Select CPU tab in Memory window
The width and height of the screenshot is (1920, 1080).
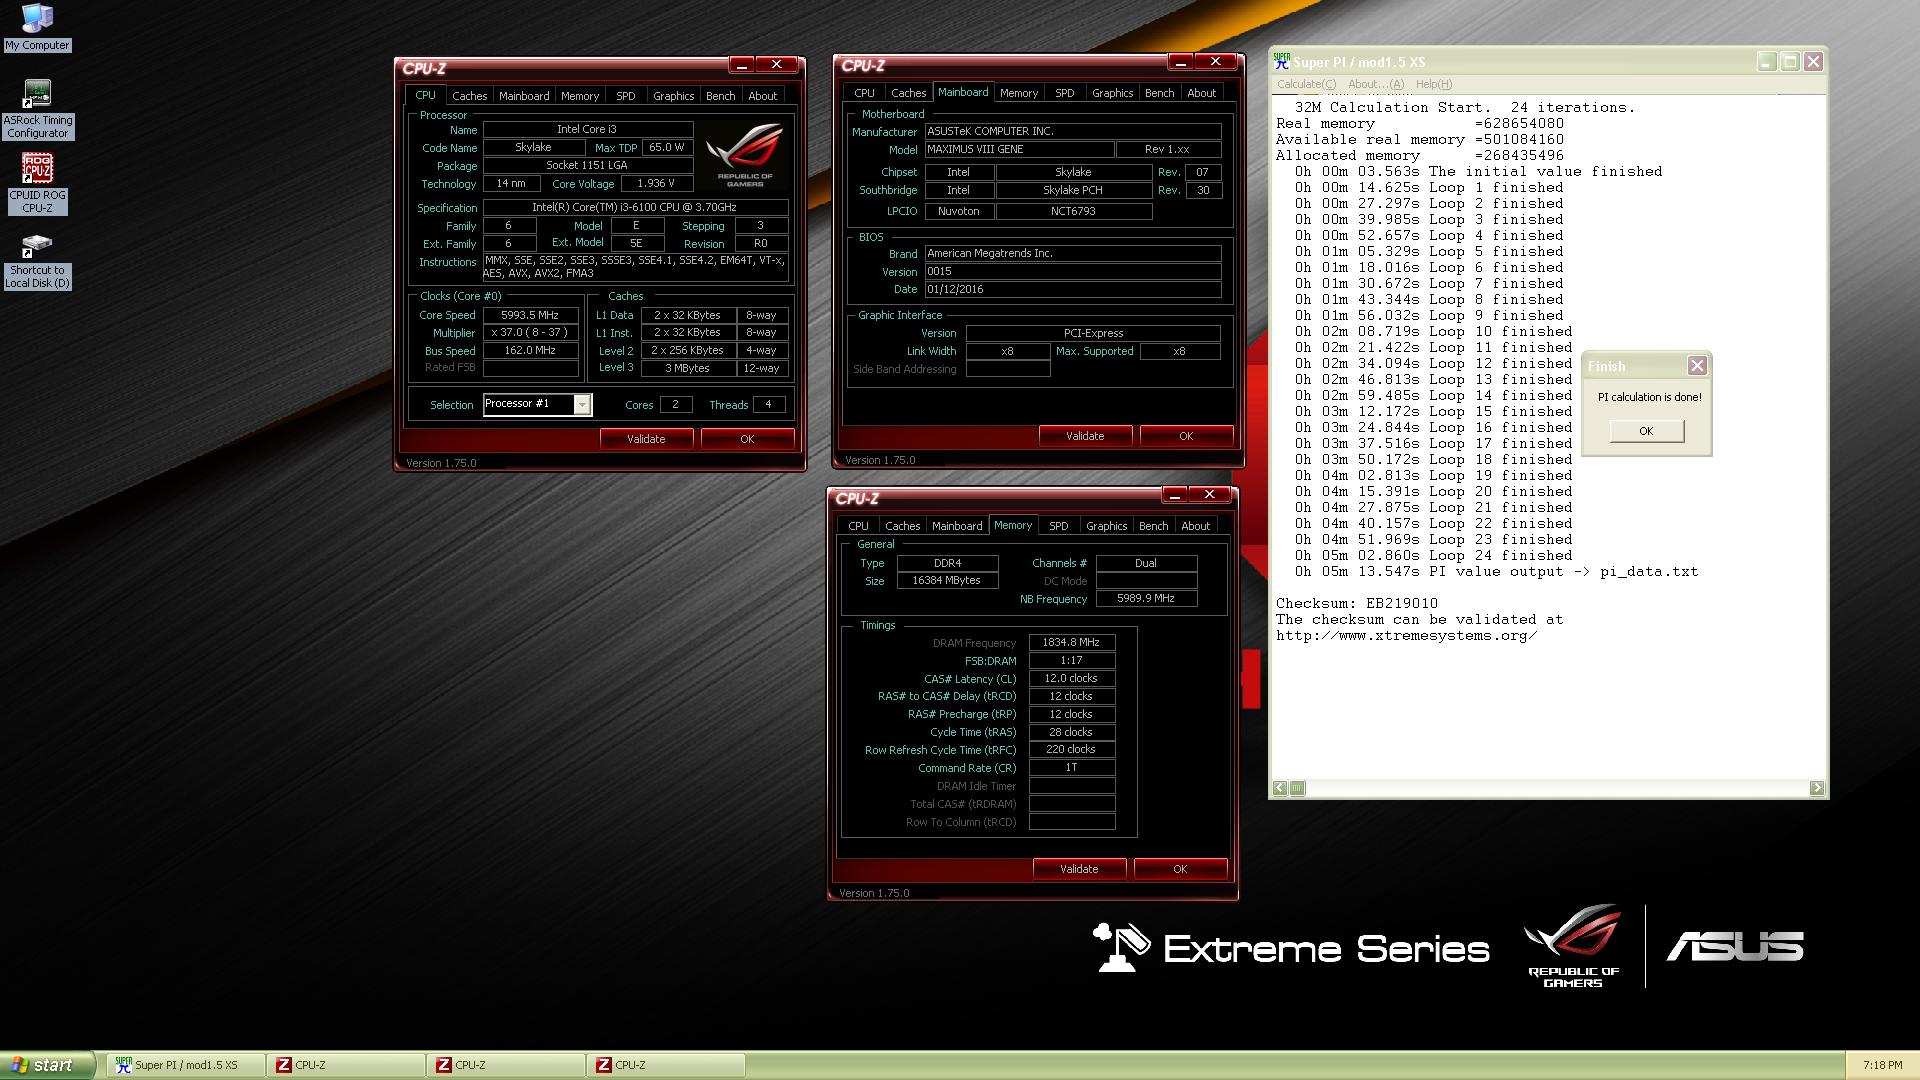[858, 526]
